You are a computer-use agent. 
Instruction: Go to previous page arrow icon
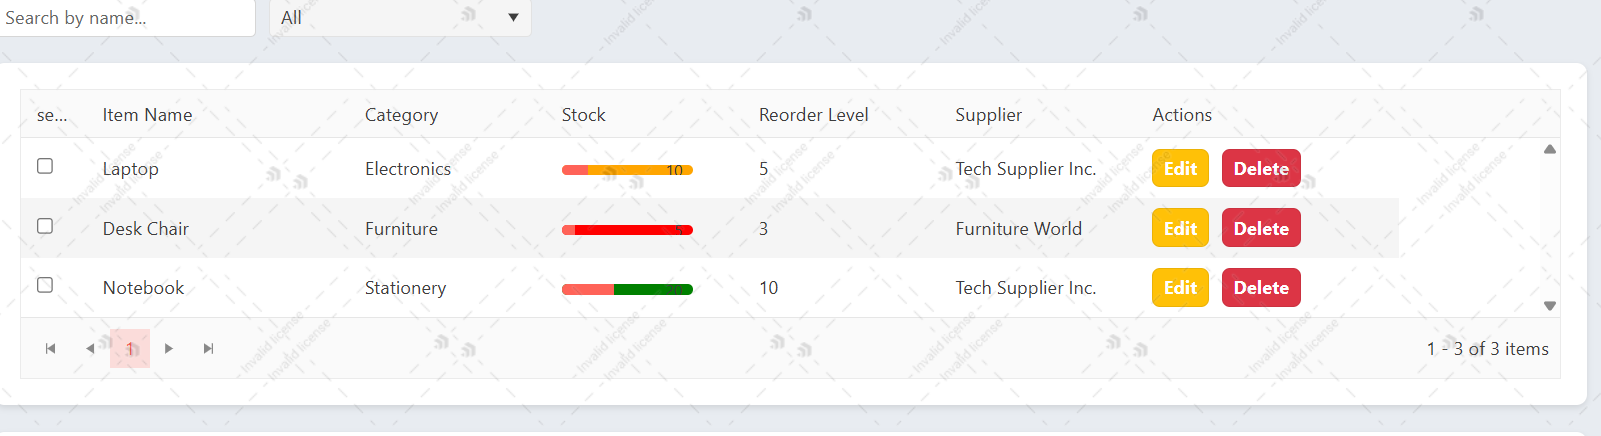[x=90, y=349]
